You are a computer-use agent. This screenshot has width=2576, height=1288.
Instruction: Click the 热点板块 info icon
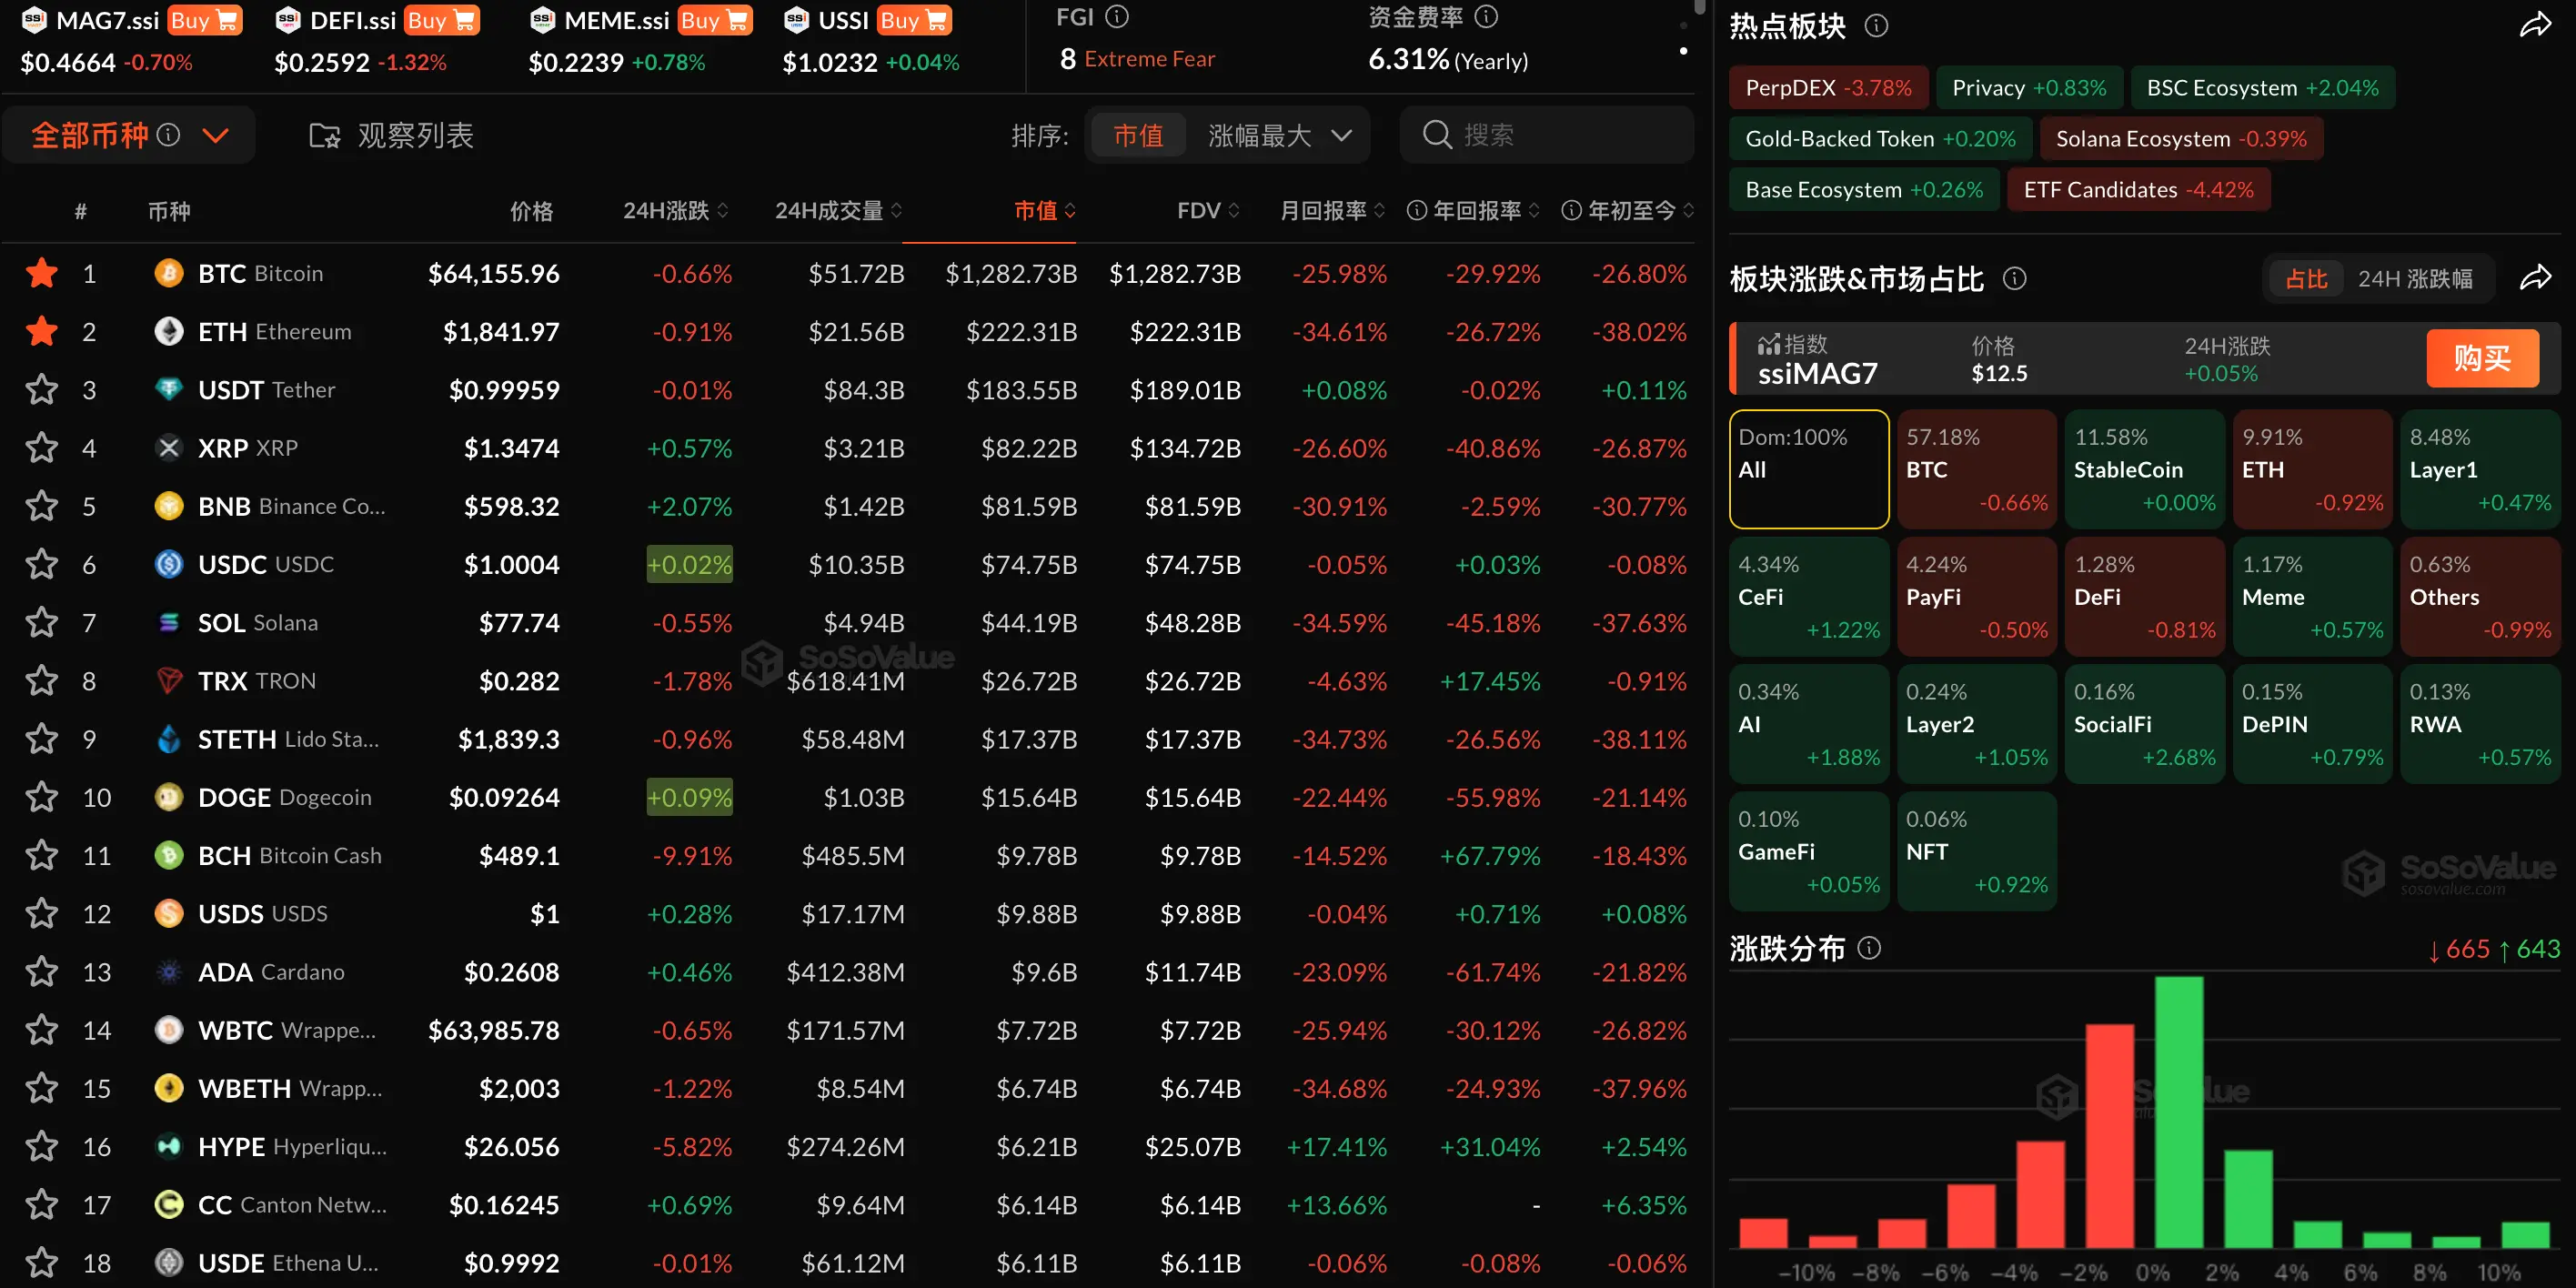[1876, 26]
